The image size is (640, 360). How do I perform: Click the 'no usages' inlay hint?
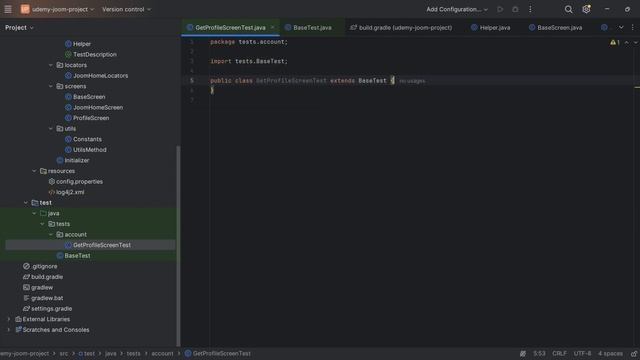pos(412,81)
